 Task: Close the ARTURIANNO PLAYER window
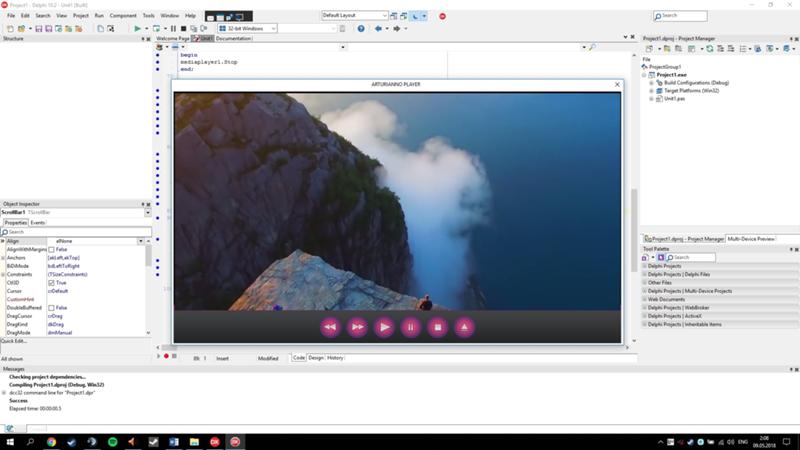coord(617,84)
